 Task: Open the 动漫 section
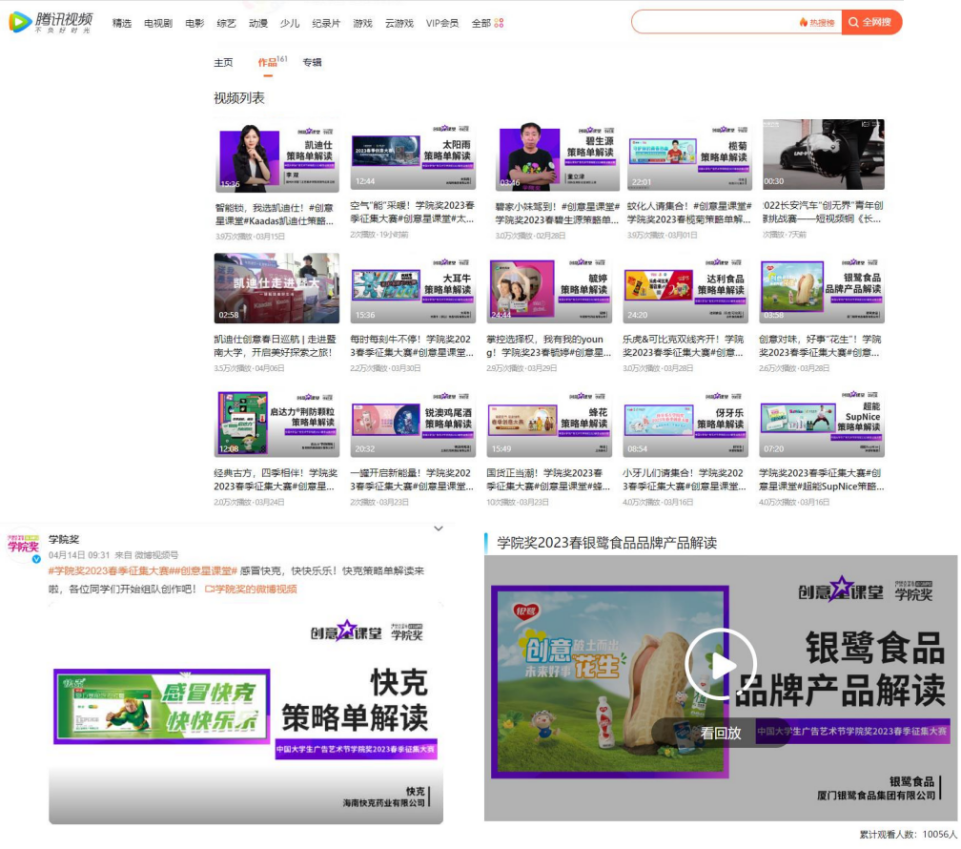(x=258, y=23)
